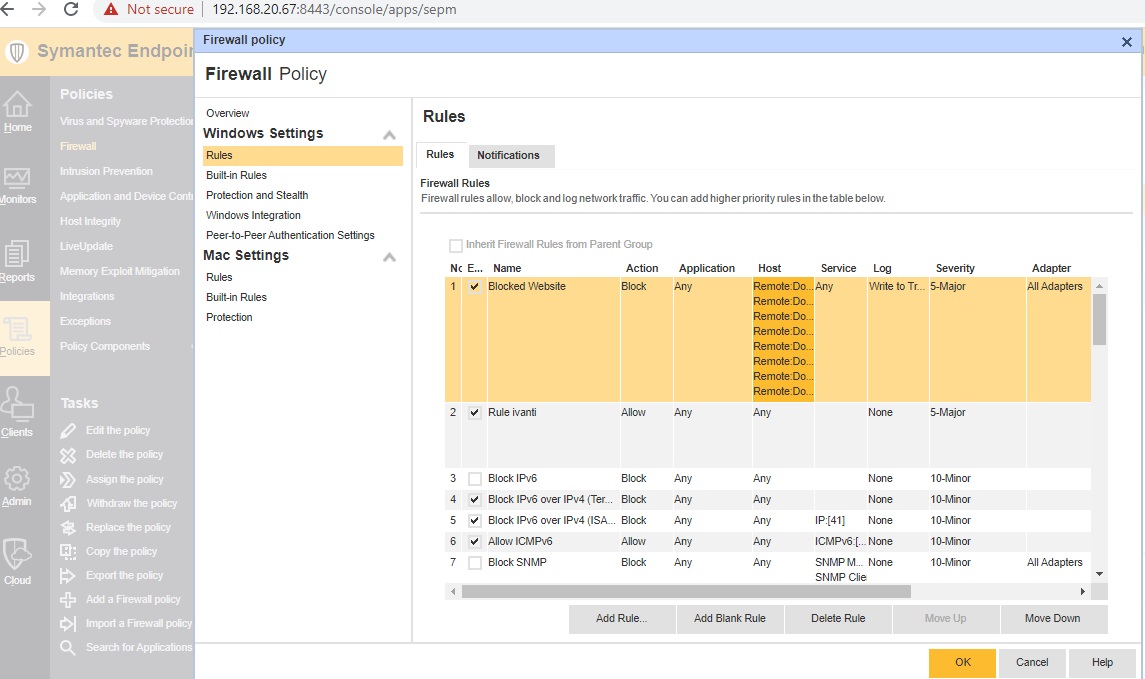1145x679 pixels.
Task: Click the browser reload icon
Action: click(x=71, y=9)
